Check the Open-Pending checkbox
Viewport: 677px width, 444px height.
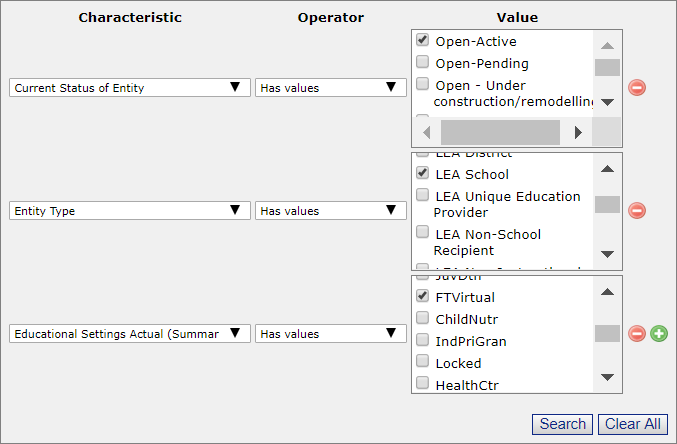(423, 63)
